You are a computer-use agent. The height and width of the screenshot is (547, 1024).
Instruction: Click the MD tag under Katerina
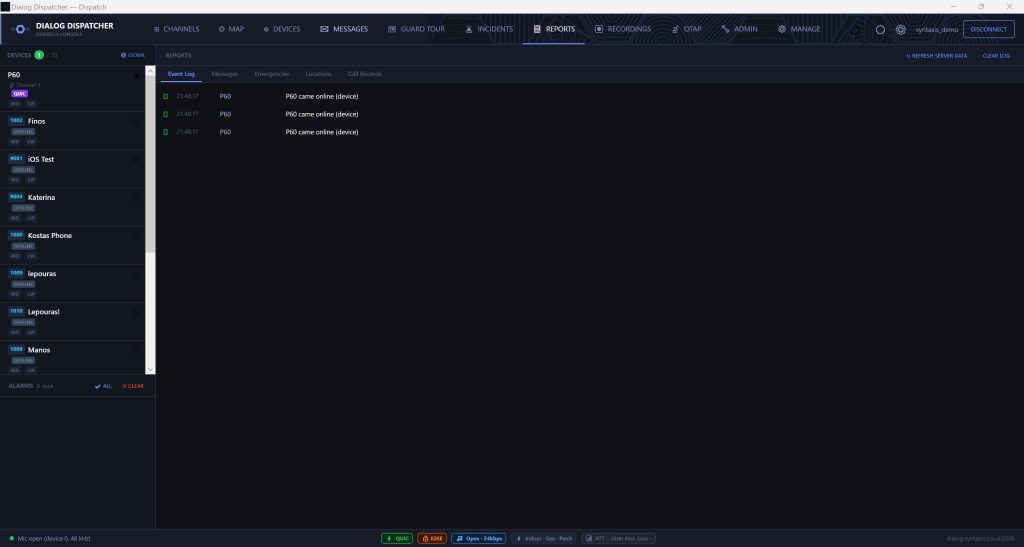(x=15, y=218)
